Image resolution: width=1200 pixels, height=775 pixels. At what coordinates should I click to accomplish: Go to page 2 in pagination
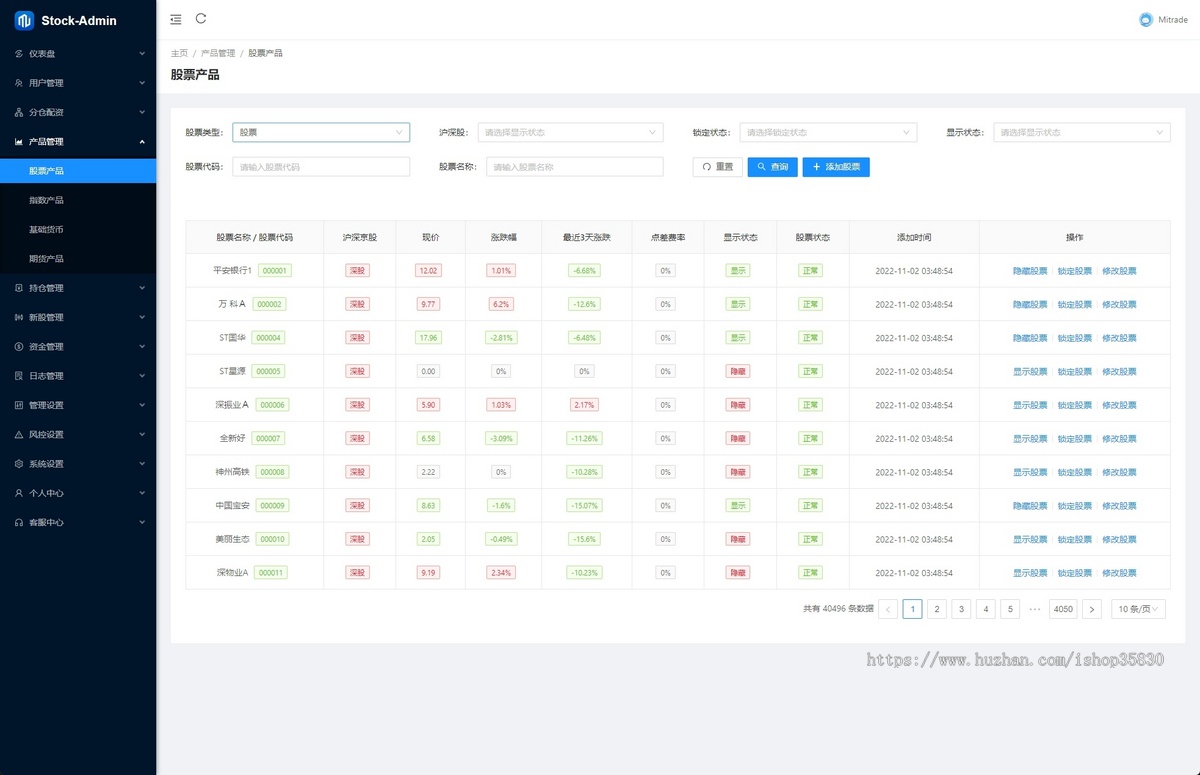tap(937, 609)
